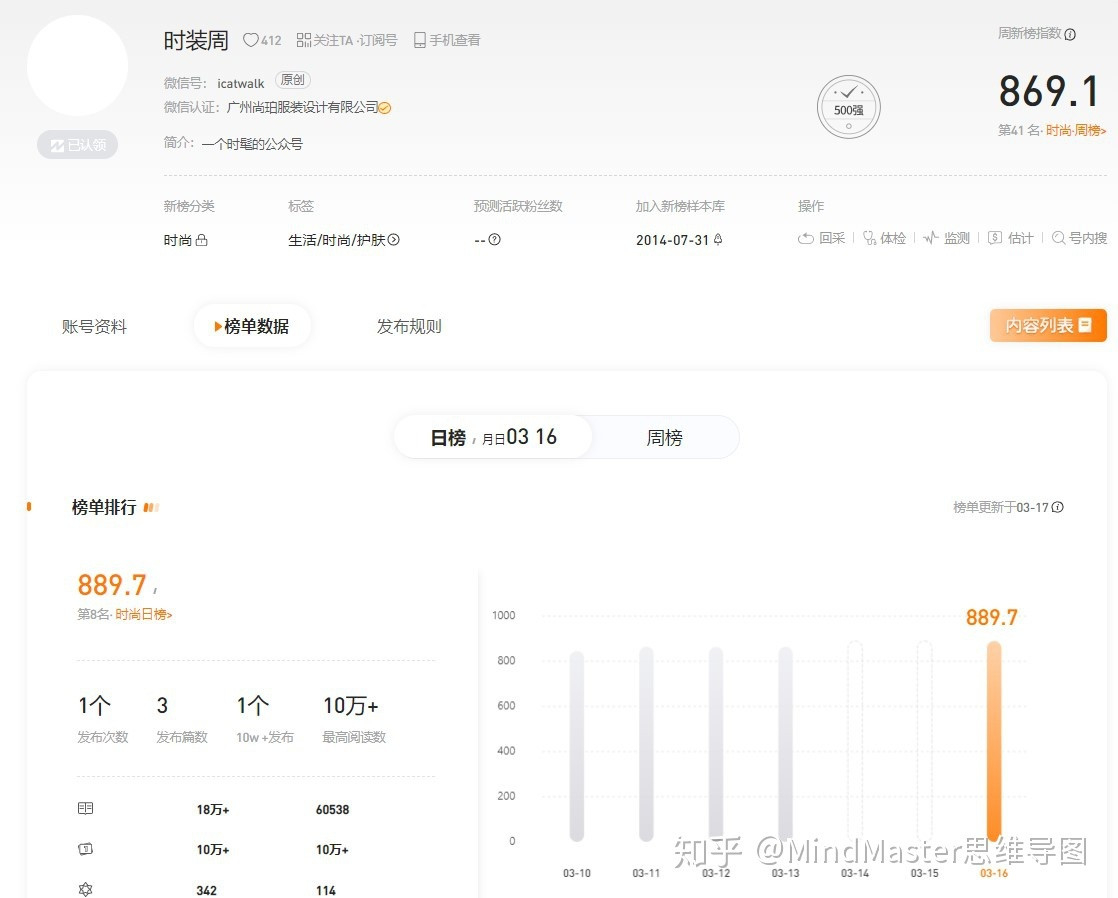The height and width of the screenshot is (898, 1118).
Task: Open the 内容列表 content list
Action: point(1047,325)
